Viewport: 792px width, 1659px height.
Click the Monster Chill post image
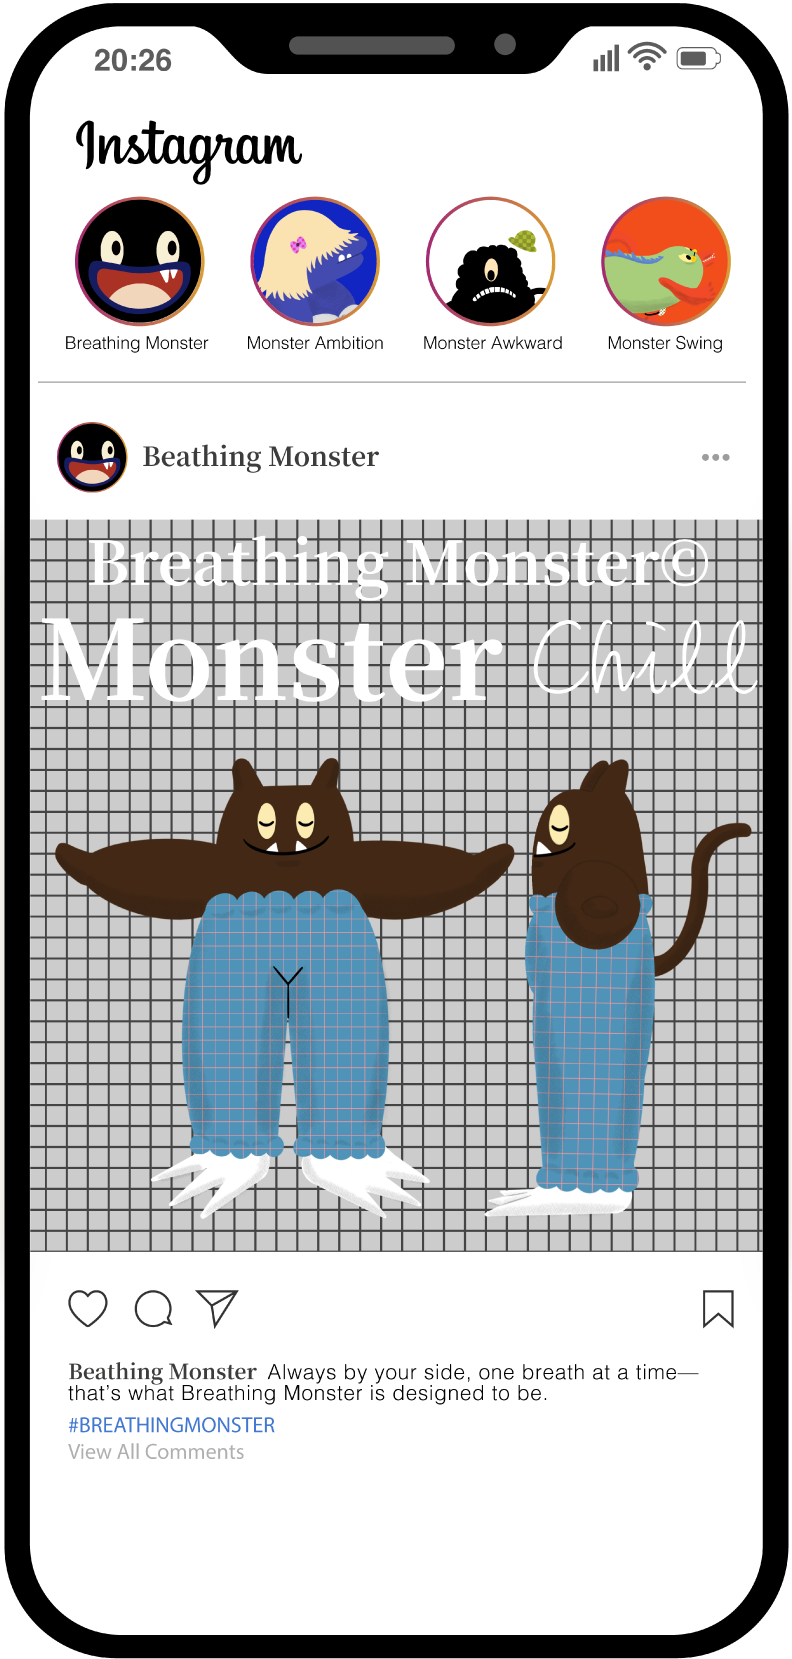(x=396, y=885)
